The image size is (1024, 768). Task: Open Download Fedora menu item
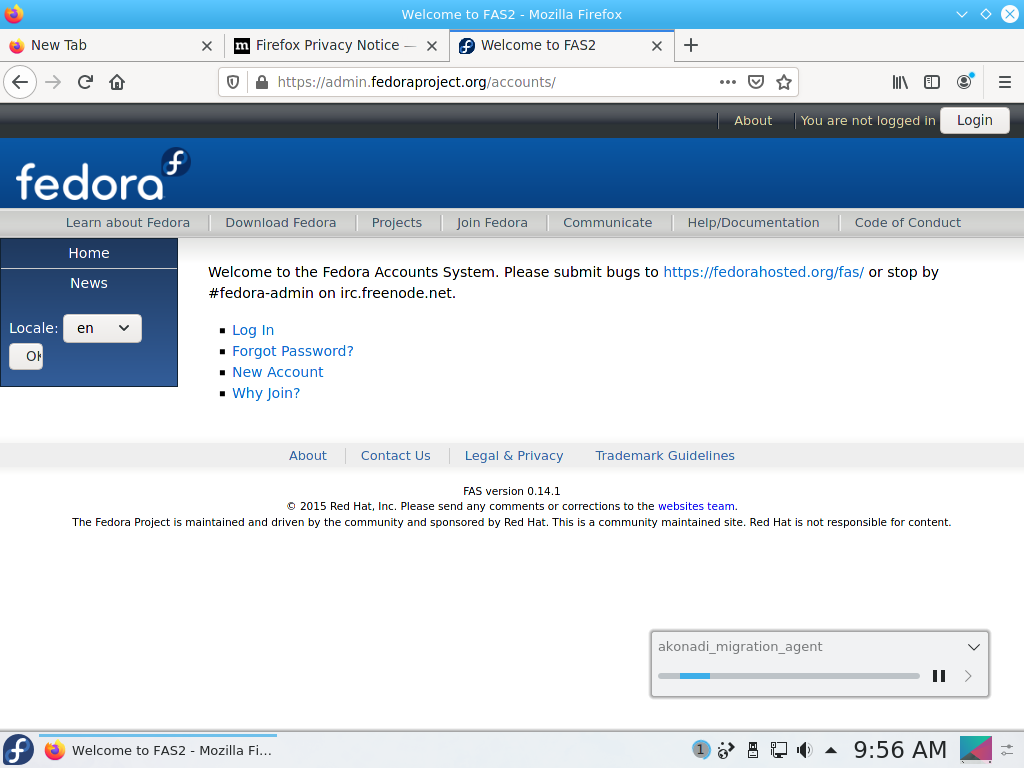[281, 223]
